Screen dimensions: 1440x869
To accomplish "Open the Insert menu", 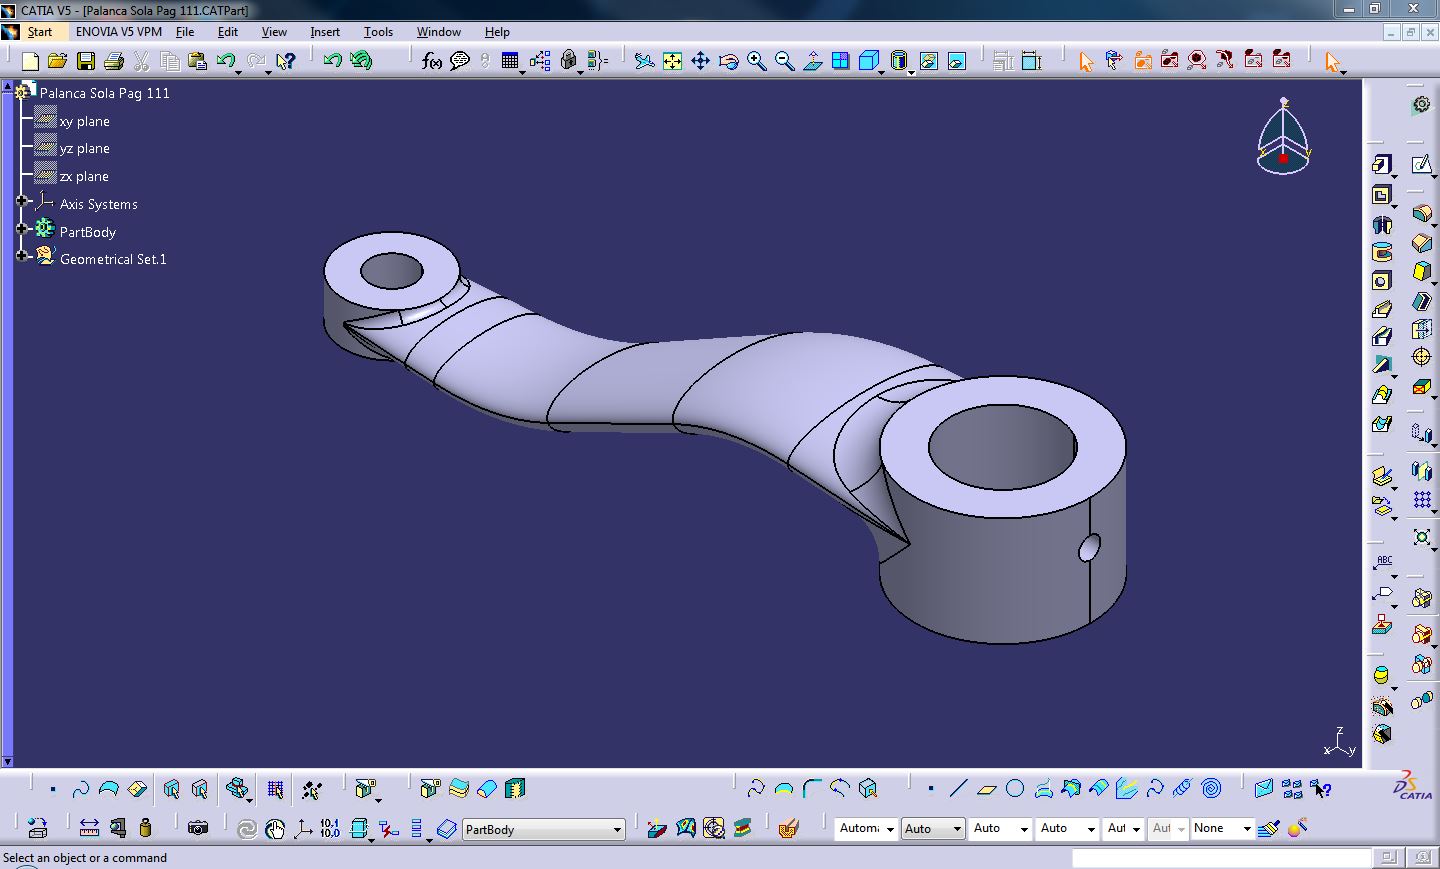I will [325, 32].
